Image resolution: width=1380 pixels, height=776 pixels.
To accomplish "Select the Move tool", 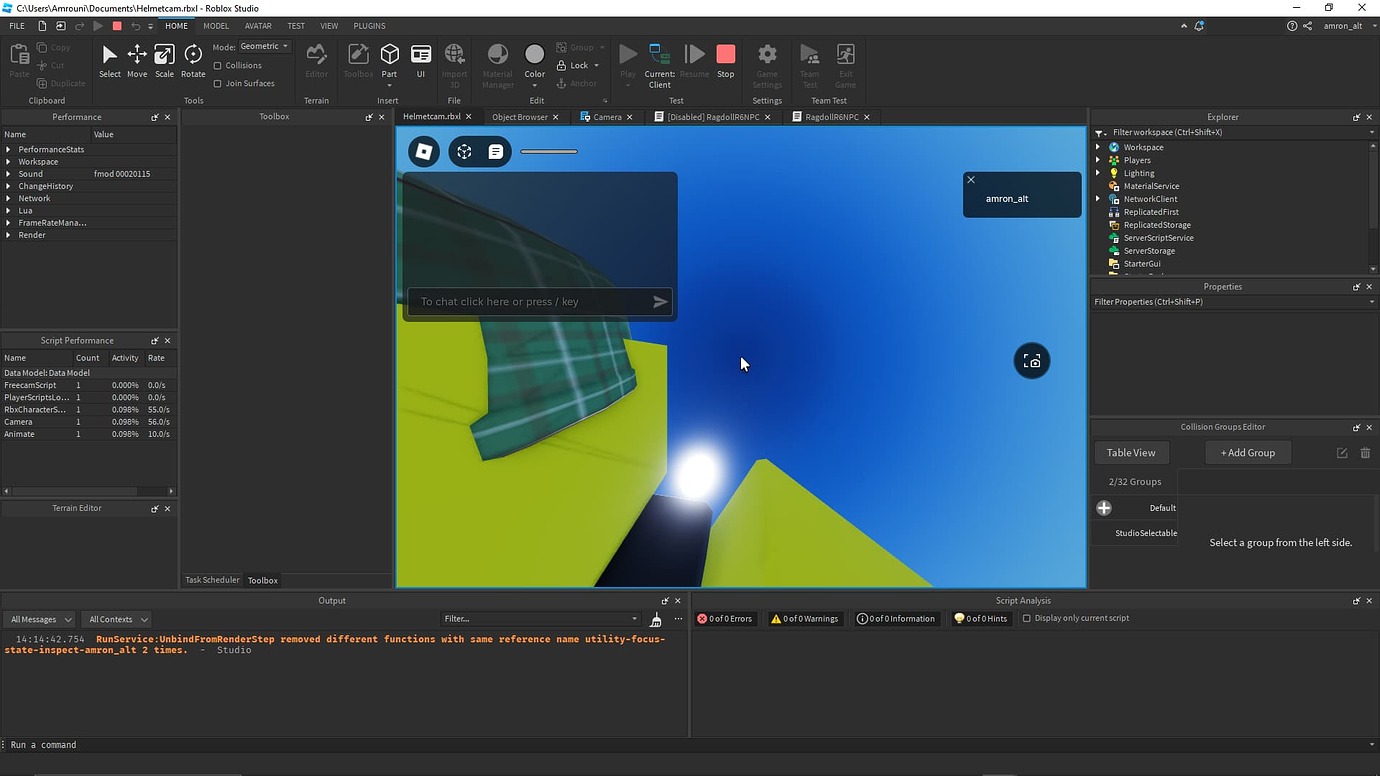I will [136, 60].
